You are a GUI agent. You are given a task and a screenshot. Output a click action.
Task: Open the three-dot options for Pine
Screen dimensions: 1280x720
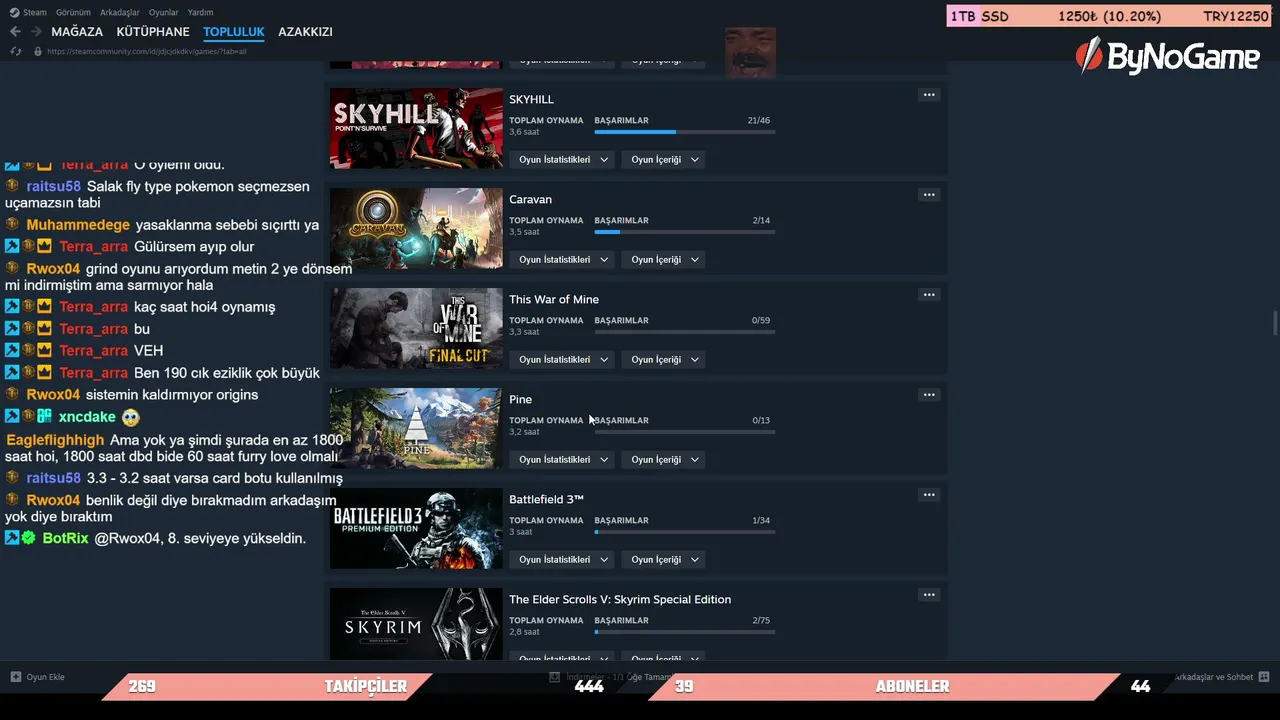[x=929, y=395]
